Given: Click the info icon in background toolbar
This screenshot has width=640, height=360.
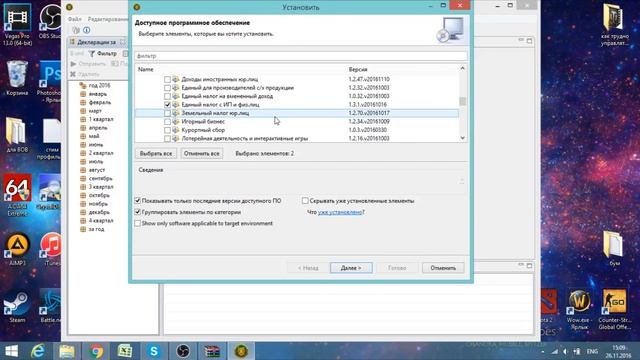Looking at the screenshot, I should (87, 30).
